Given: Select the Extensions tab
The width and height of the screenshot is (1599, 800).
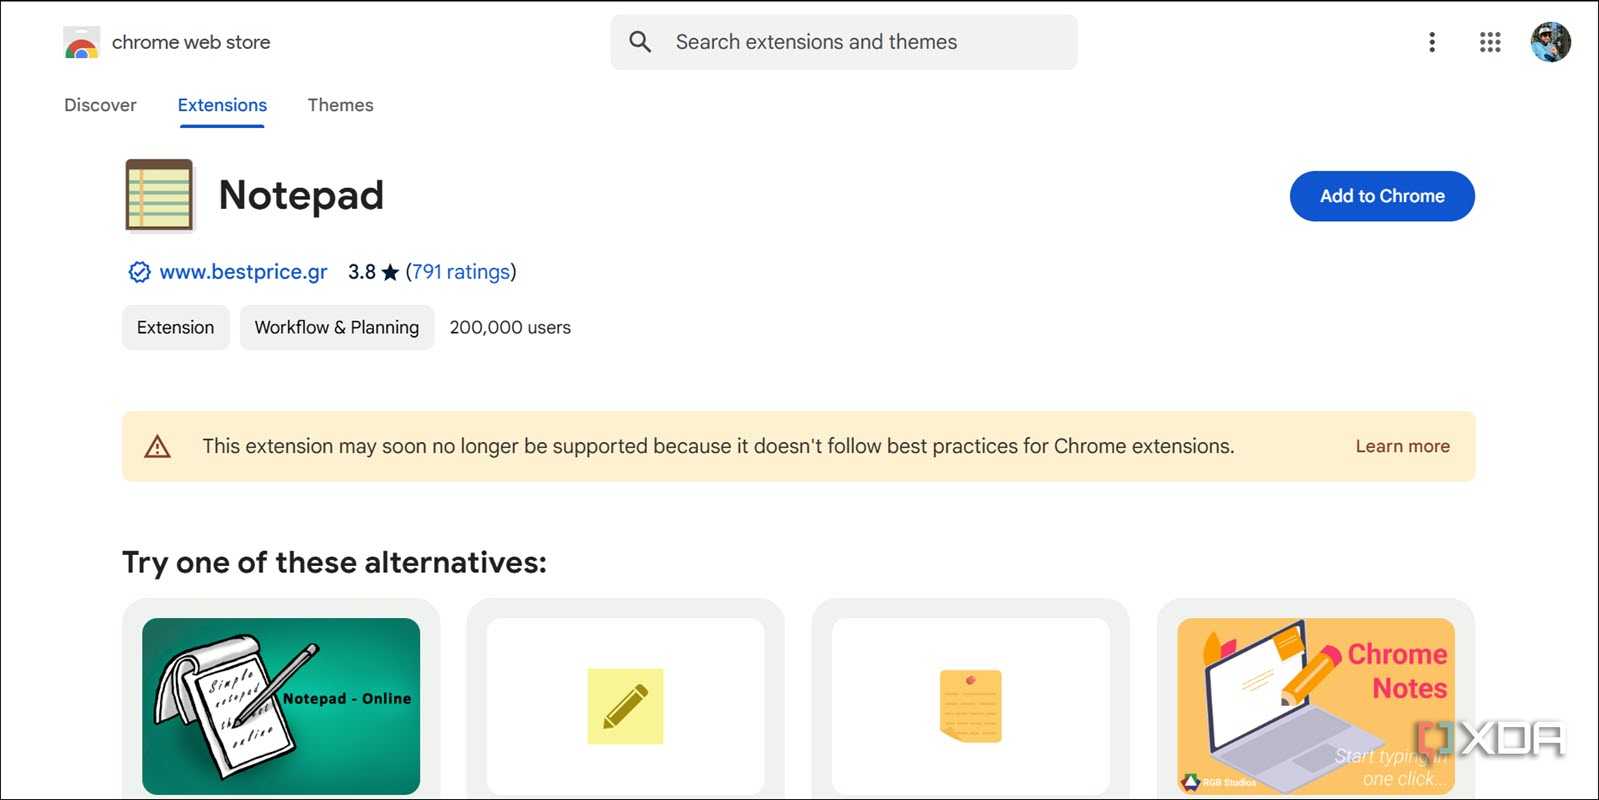Looking at the screenshot, I should pos(222,105).
